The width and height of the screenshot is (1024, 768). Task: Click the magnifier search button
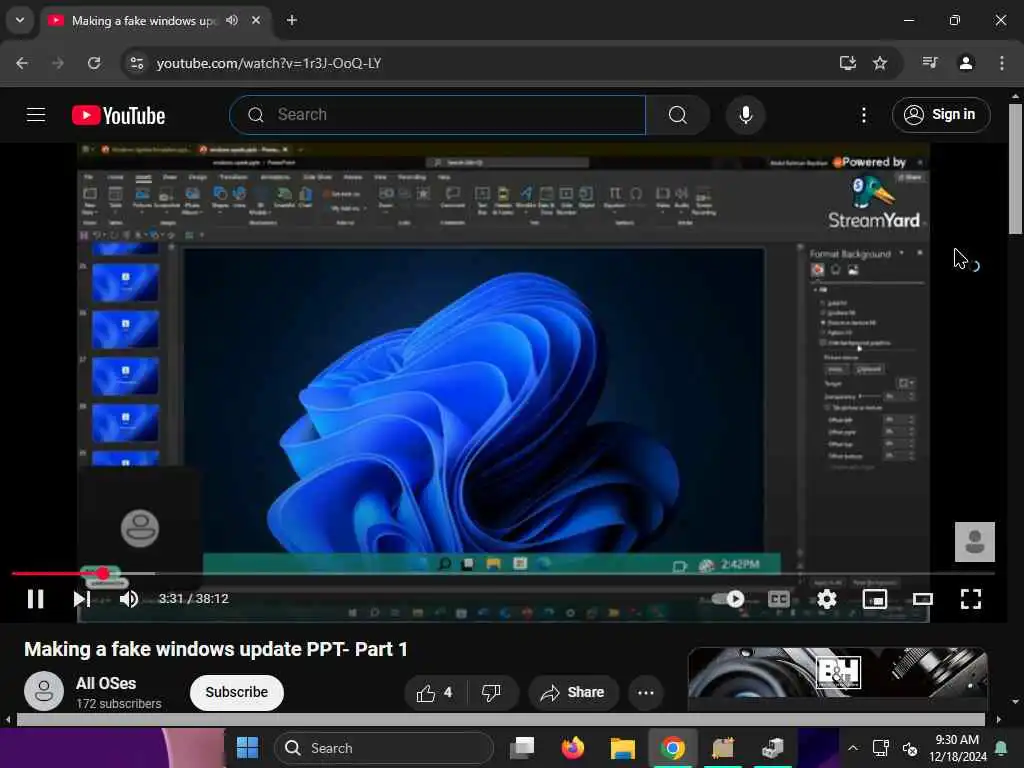coord(678,115)
